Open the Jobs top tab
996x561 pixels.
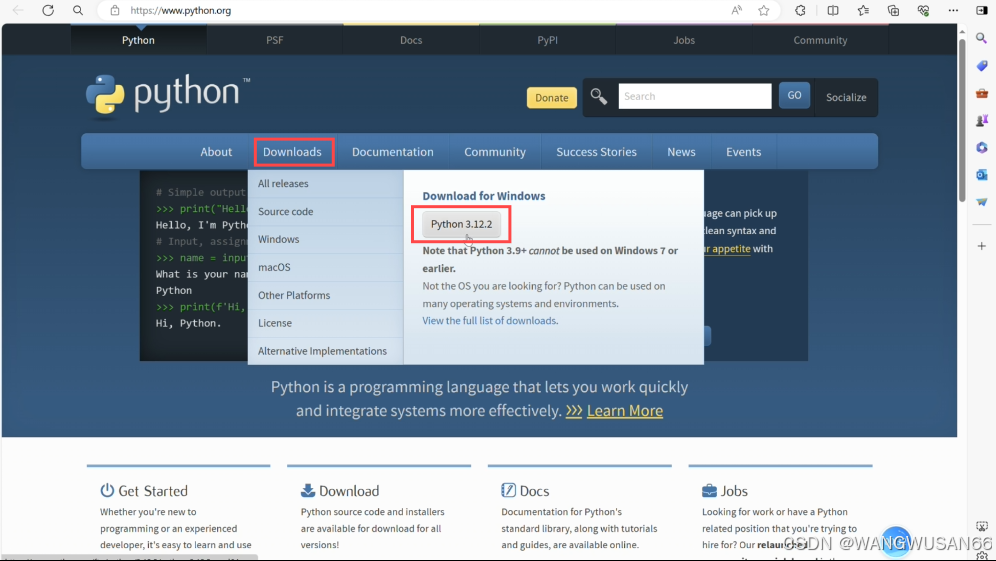pos(684,40)
